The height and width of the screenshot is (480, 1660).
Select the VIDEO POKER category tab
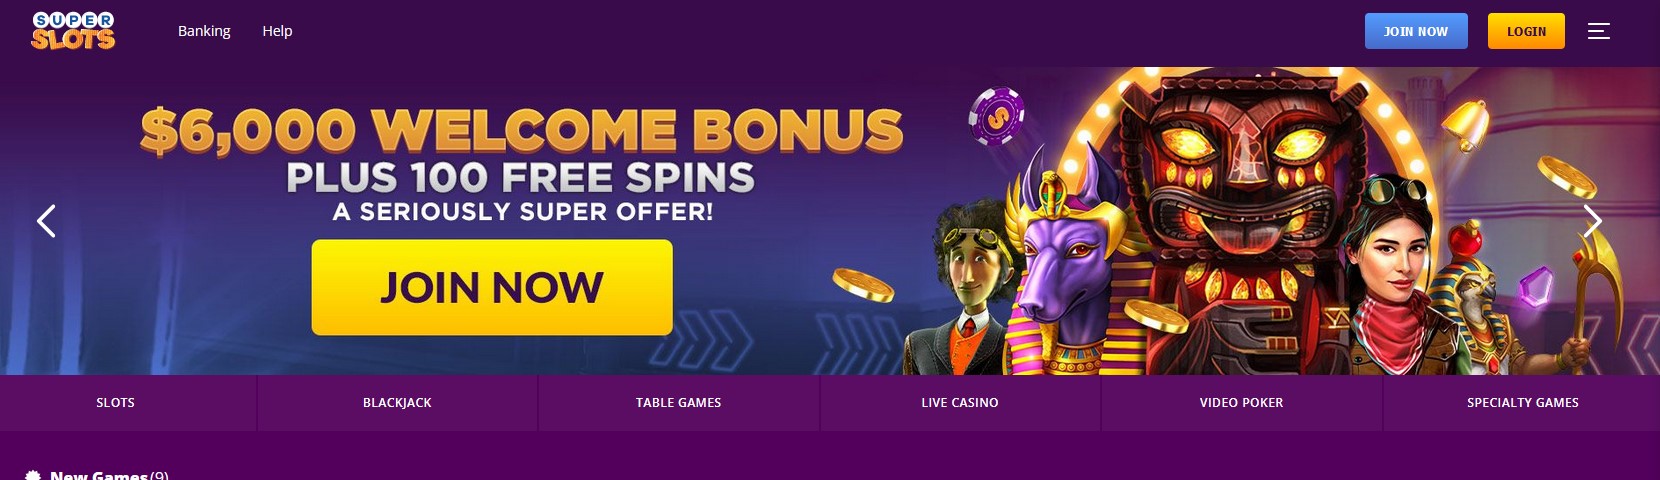(x=1241, y=403)
